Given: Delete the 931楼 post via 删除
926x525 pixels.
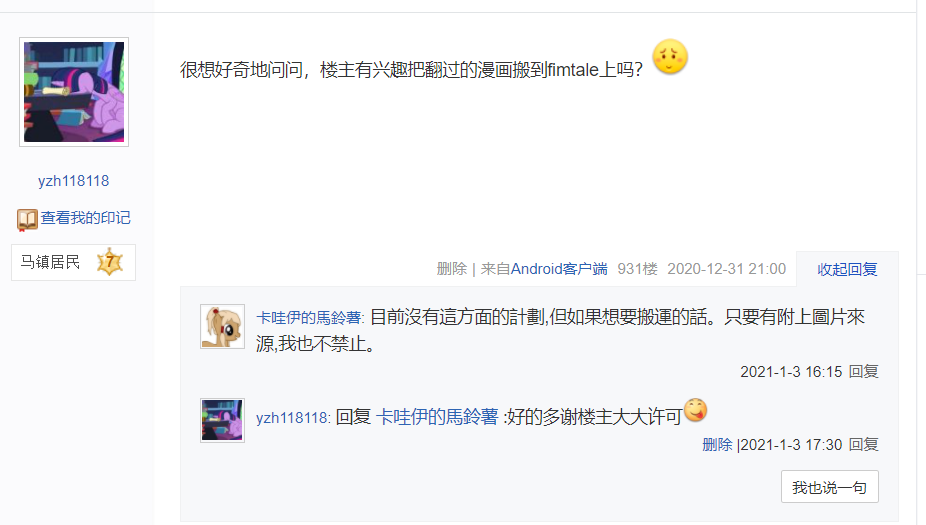Looking at the screenshot, I should [x=452, y=269].
